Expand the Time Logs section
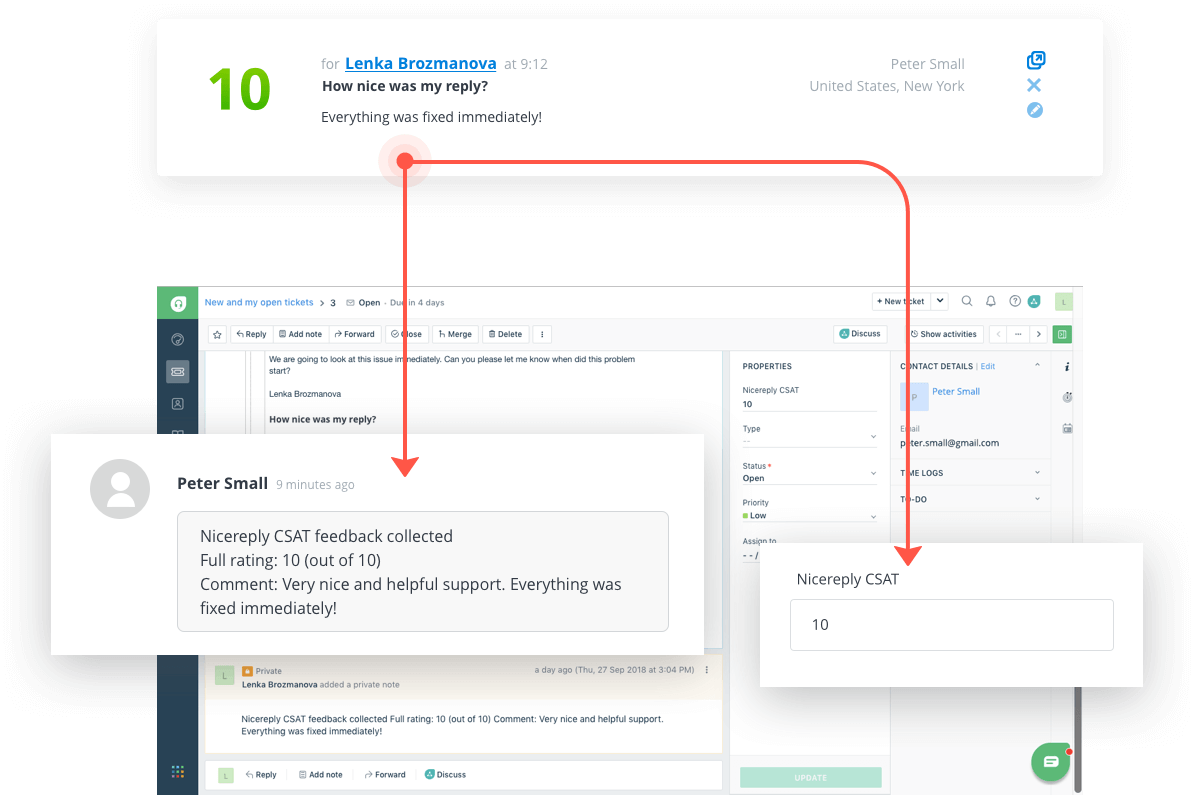This screenshot has width=1194, height=795. click(970, 473)
